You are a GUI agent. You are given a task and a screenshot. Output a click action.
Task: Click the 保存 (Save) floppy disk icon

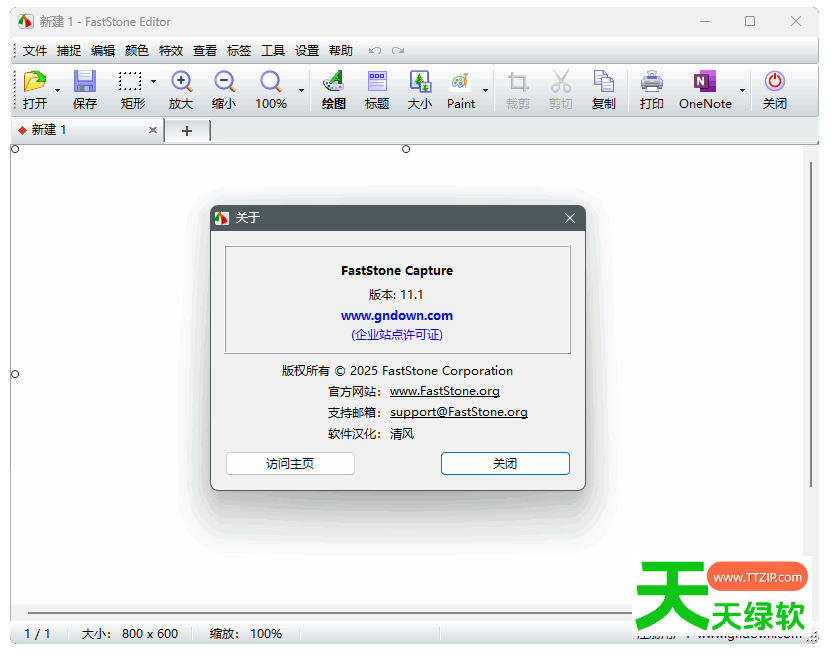point(85,82)
